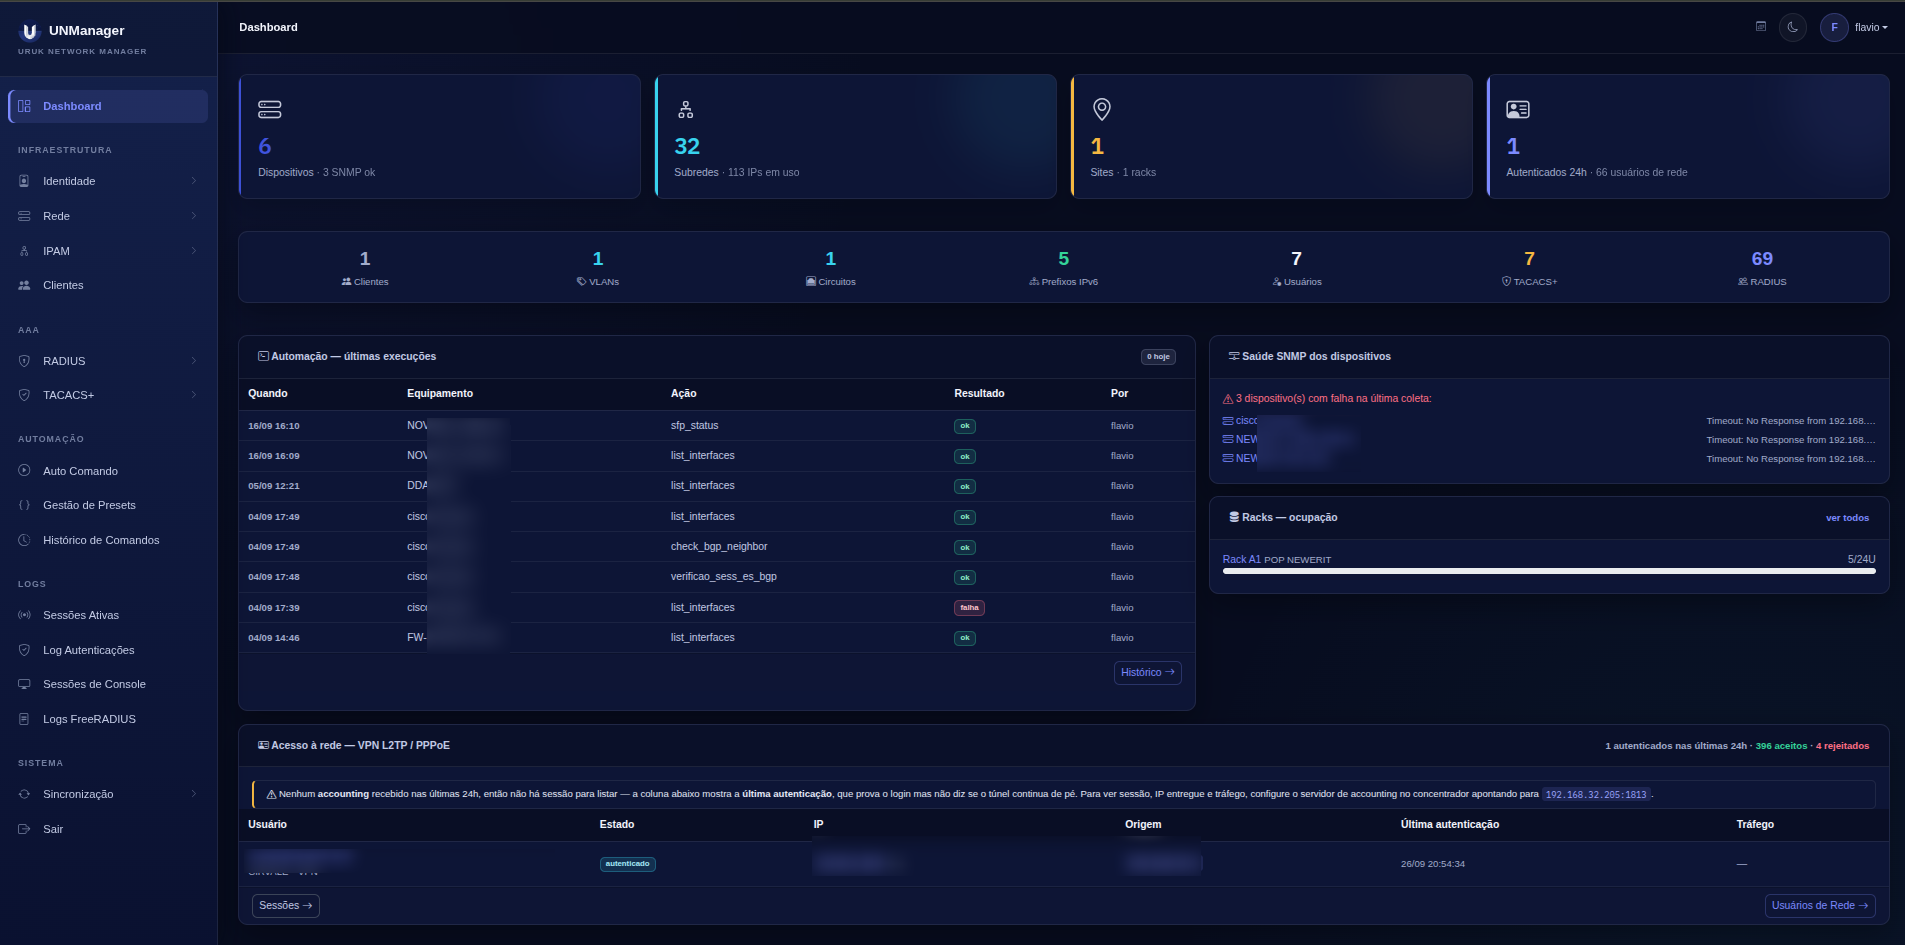Screen dimensions: 1905x945
Task: Click the Log Autenticações shield icon
Action: tap(24, 650)
